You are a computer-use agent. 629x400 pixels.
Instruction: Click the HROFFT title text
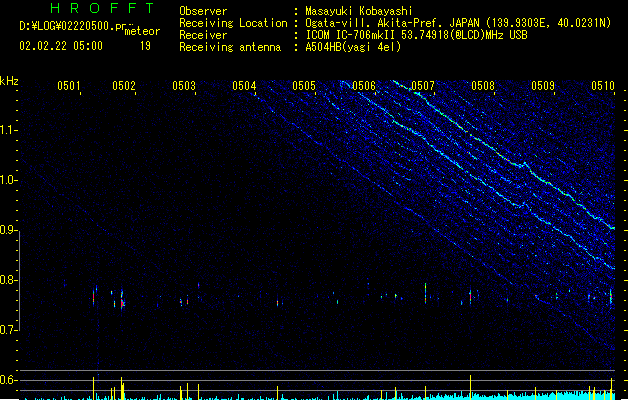[103, 8]
